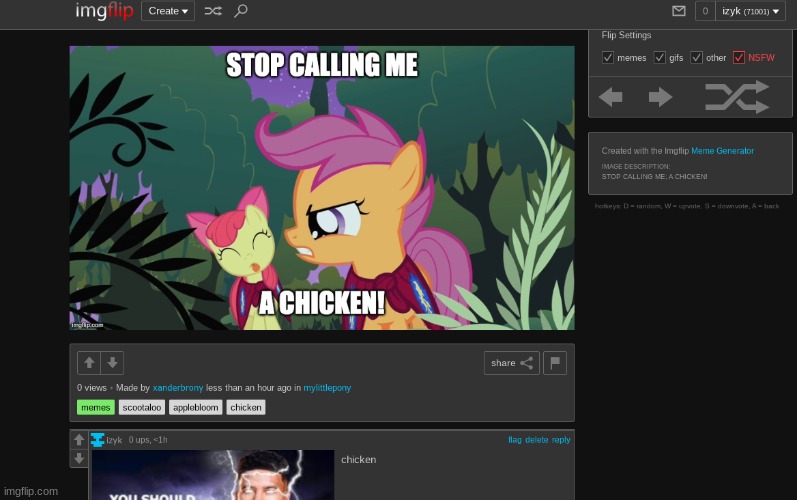
Task: Toggle the NSFW checkbox in Flip Settings
Action: point(739,57)
